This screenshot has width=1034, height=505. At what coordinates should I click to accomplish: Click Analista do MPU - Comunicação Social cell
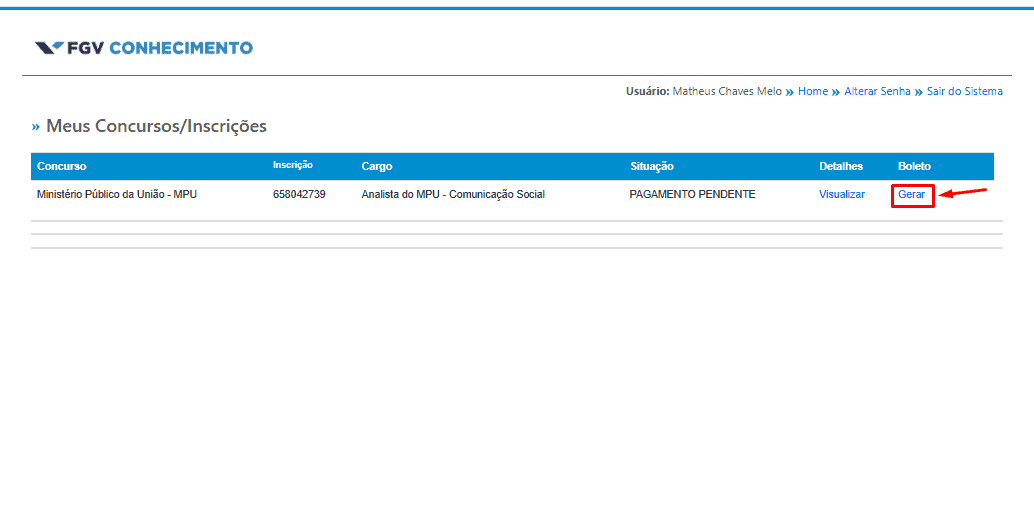pos(453,194)
